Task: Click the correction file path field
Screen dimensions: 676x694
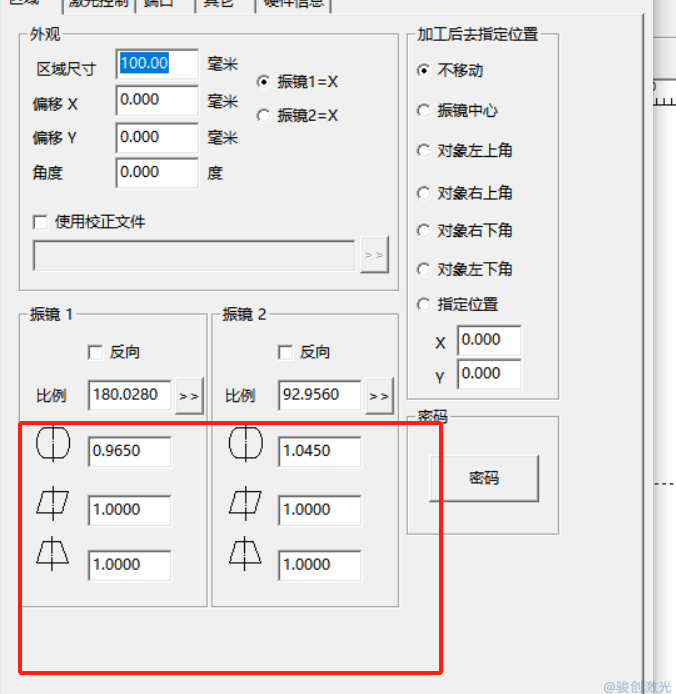Action: point(194,255)
